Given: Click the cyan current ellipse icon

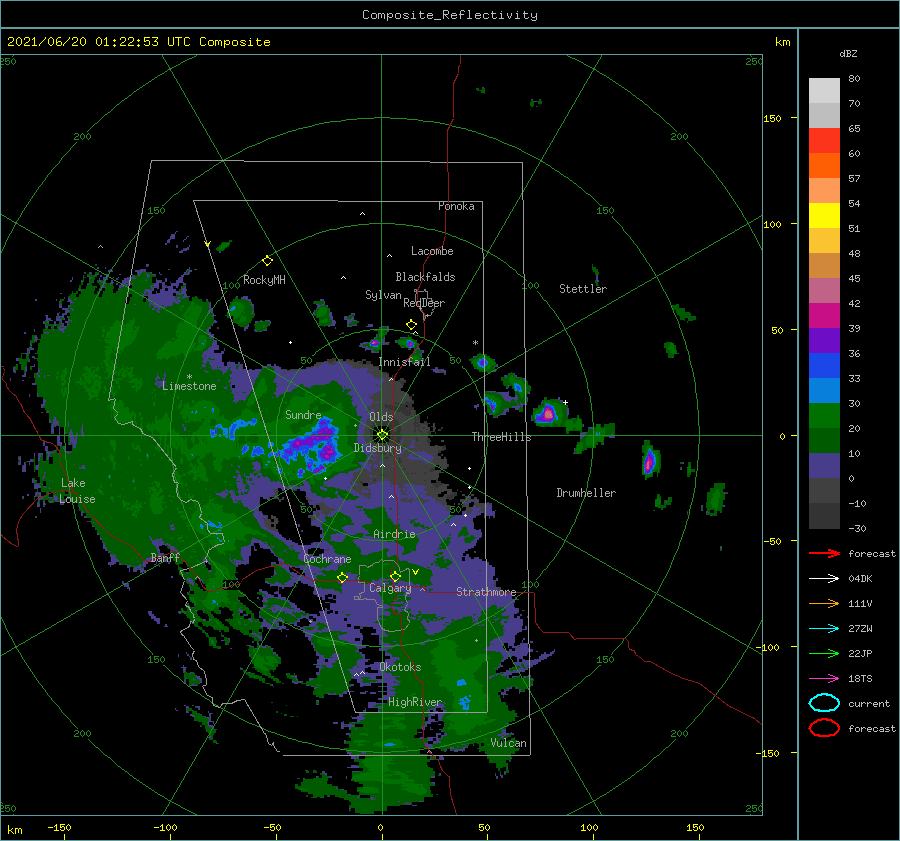Looking at the screenshot, I should click(824, 703).
